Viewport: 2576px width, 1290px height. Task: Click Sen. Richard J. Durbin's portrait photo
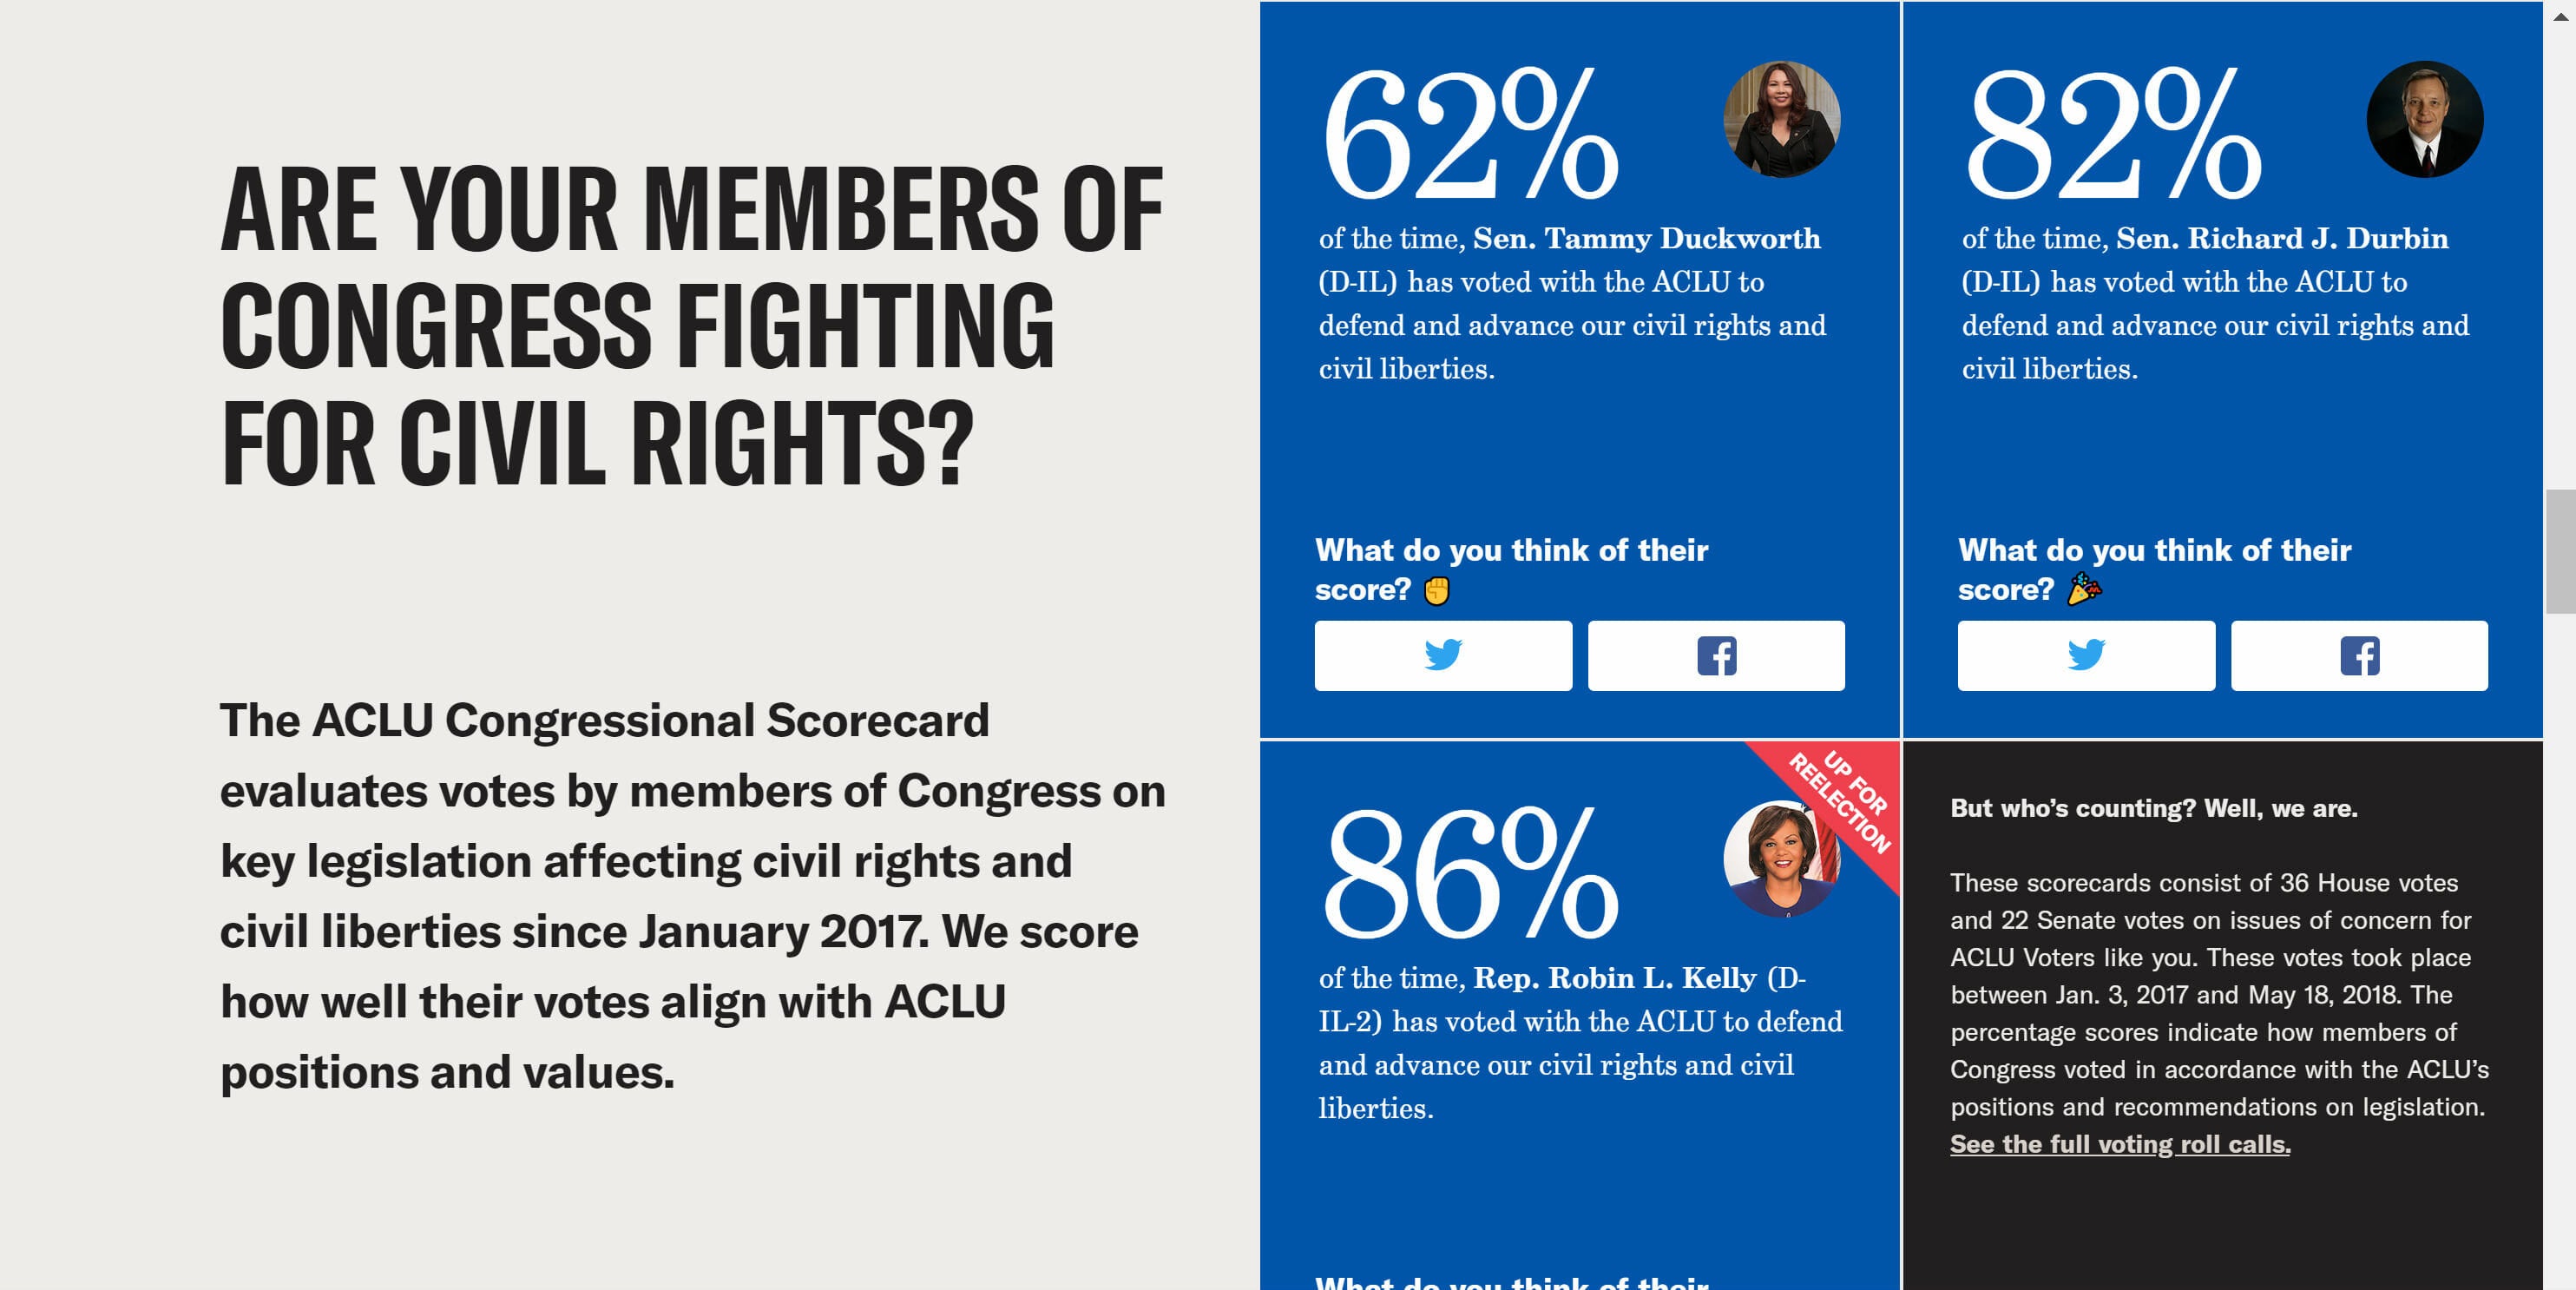click(x=2425, y=120)
